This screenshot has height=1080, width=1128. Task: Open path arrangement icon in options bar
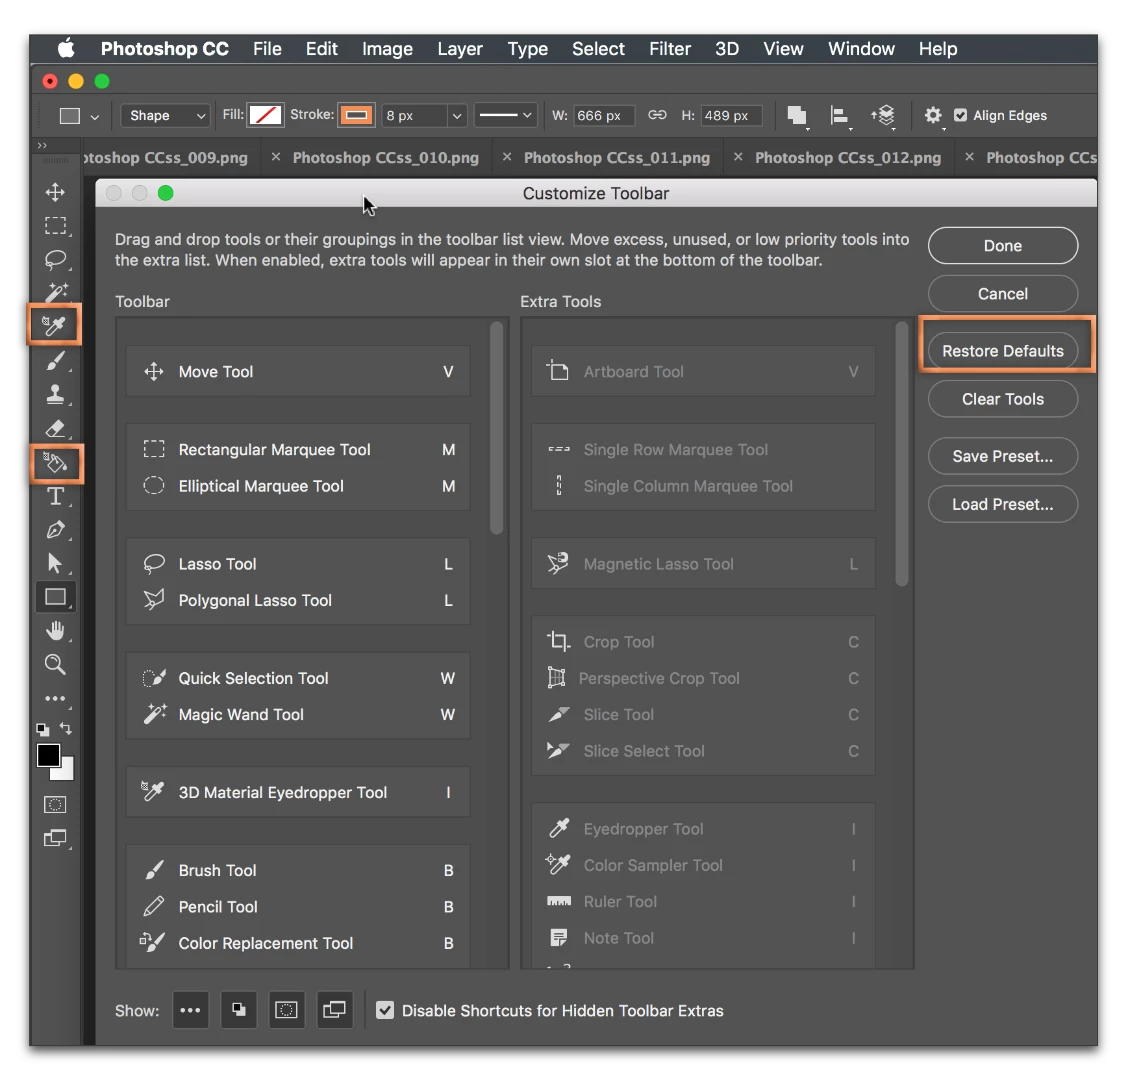(x=883, y=115)
